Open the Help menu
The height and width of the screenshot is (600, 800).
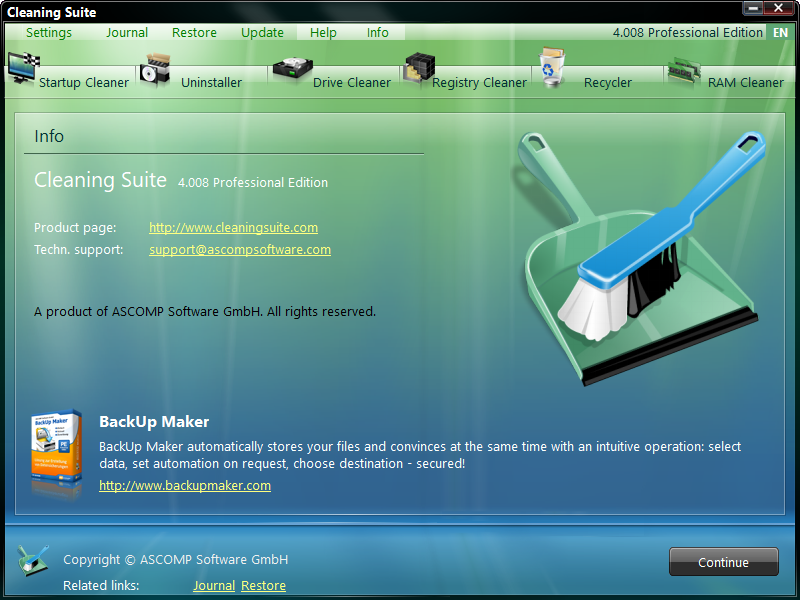tap(323, 33)
